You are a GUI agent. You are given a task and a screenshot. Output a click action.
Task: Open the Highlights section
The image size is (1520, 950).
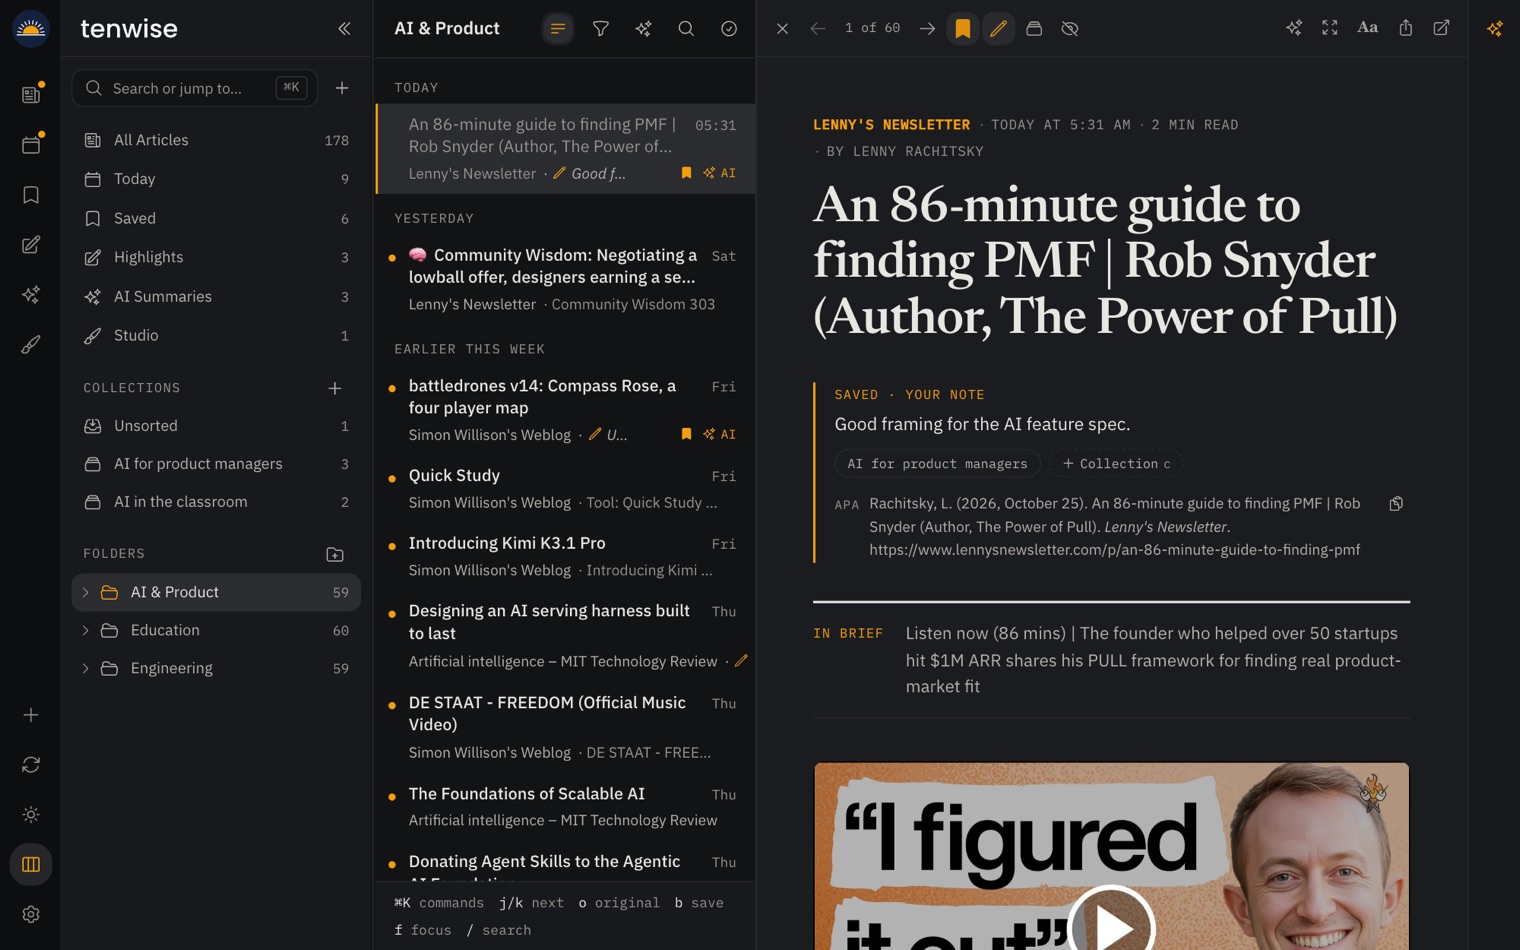click(x=216, y=257)
